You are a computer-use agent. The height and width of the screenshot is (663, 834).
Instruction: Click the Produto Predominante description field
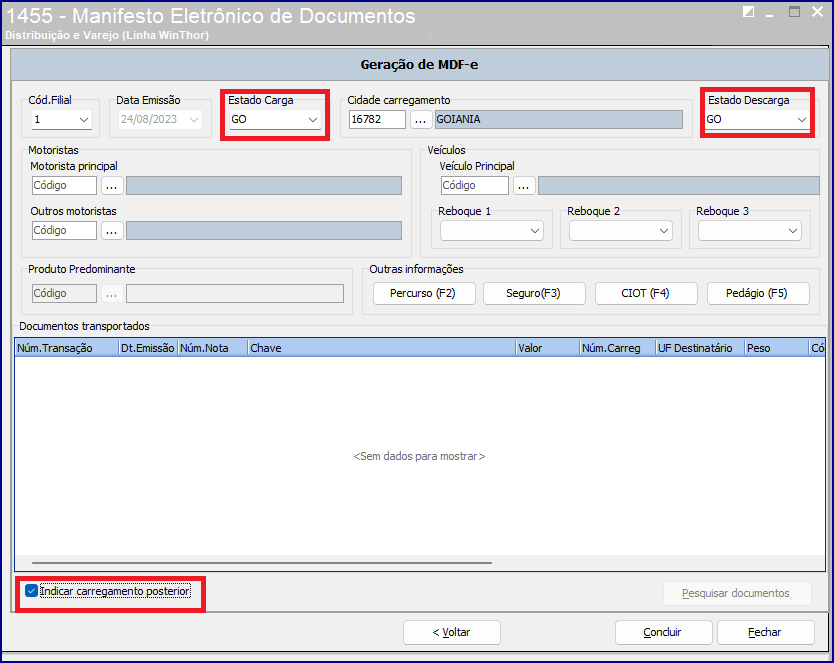pyautogui.click(x=235, y=293)
